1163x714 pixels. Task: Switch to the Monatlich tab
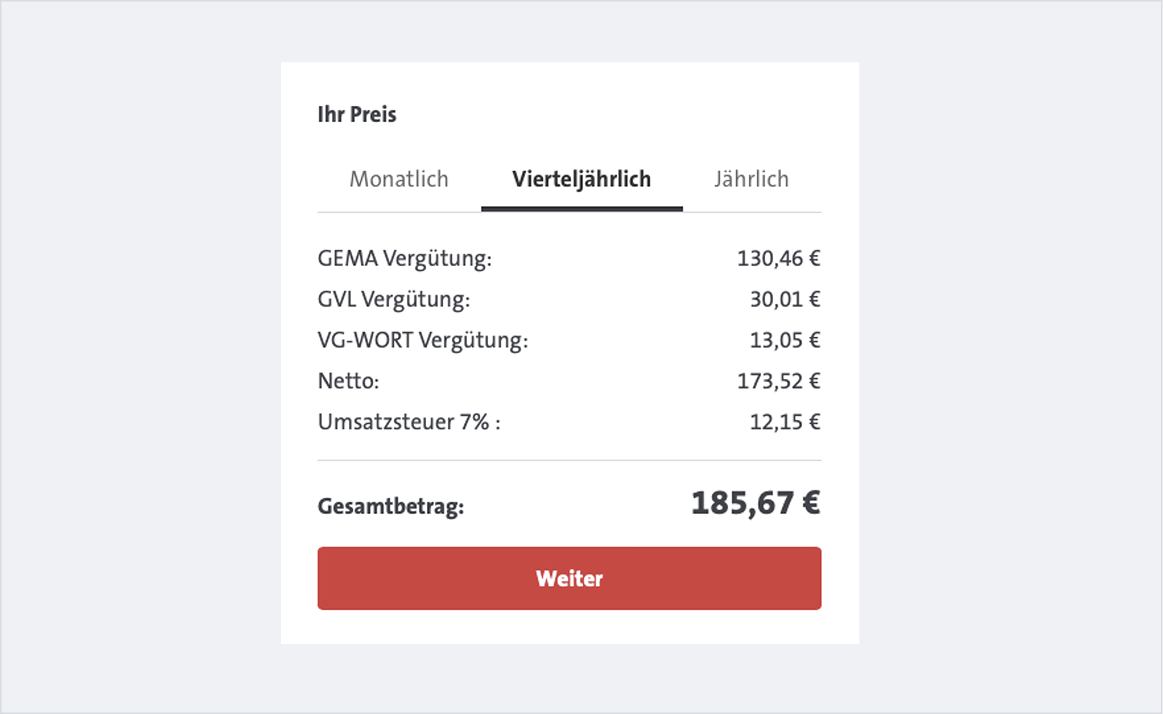[398, 179]
